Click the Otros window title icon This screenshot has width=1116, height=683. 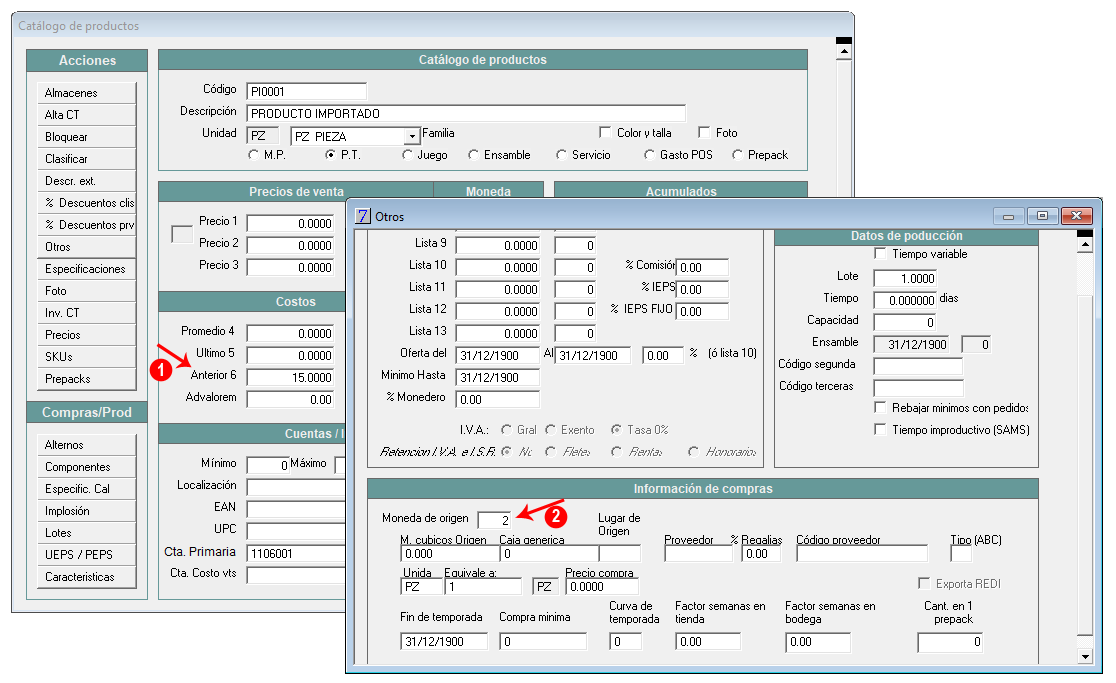(363, 216)
